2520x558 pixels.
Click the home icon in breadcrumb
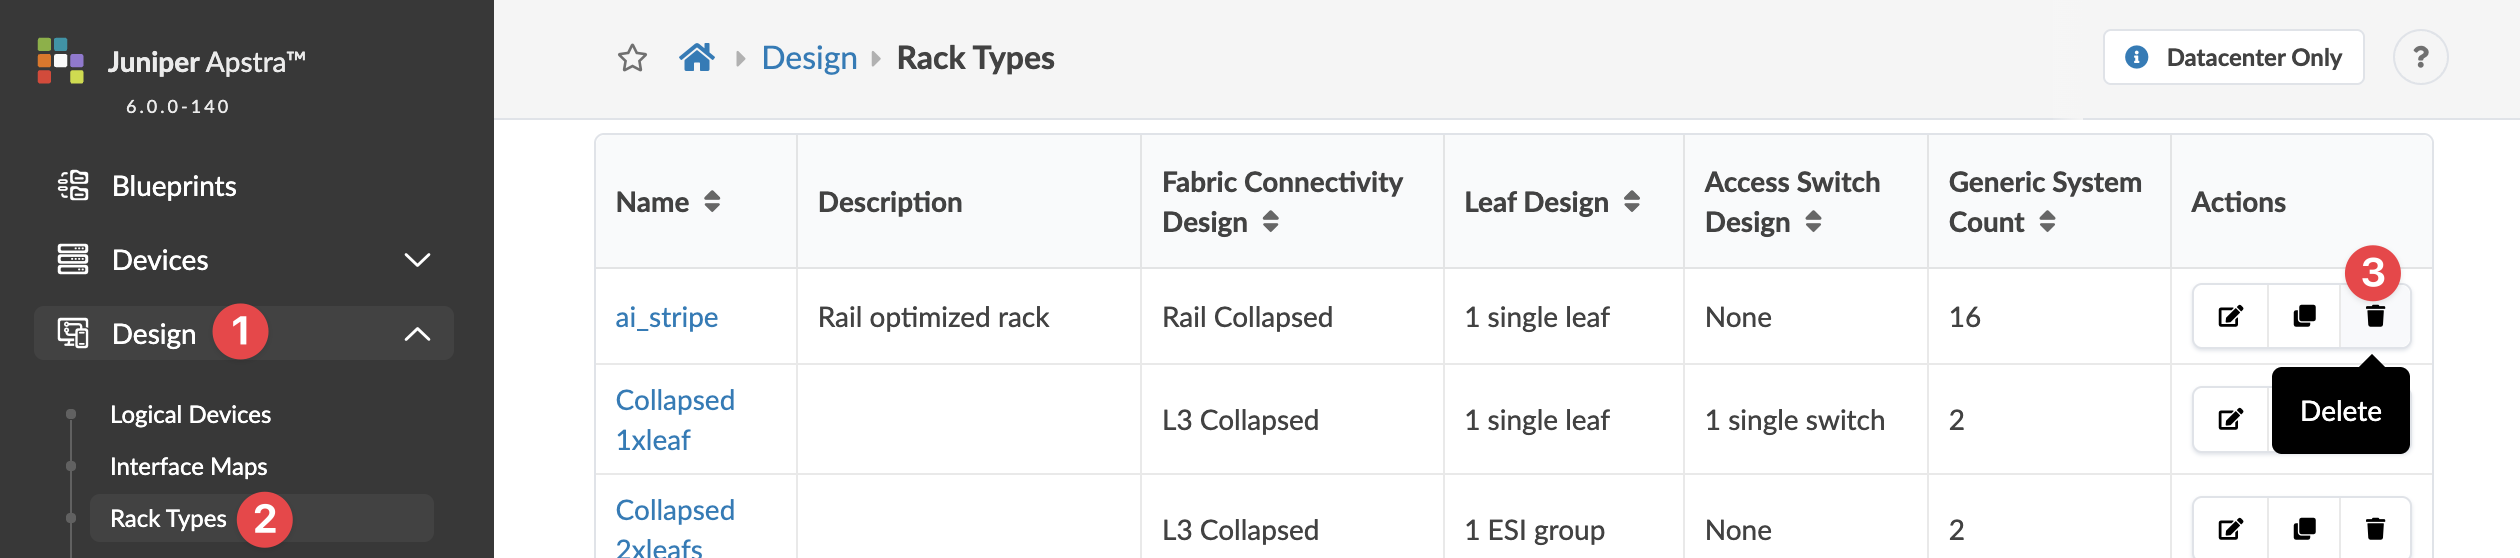click(x=696, y=58)
